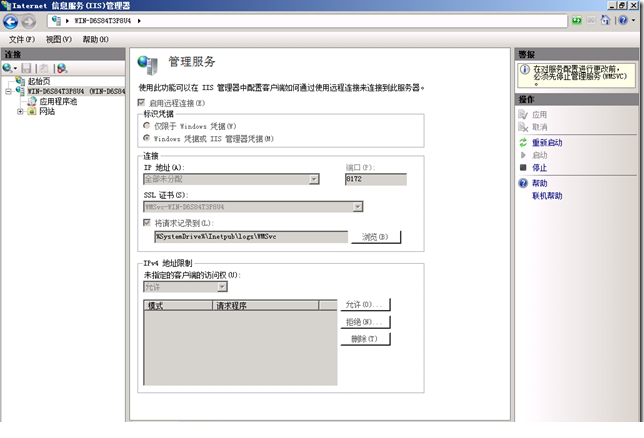The height and width of the screenshot is (438, 644).
Task: Click the 允许(O)... allow button
Action: coord(365,304)
